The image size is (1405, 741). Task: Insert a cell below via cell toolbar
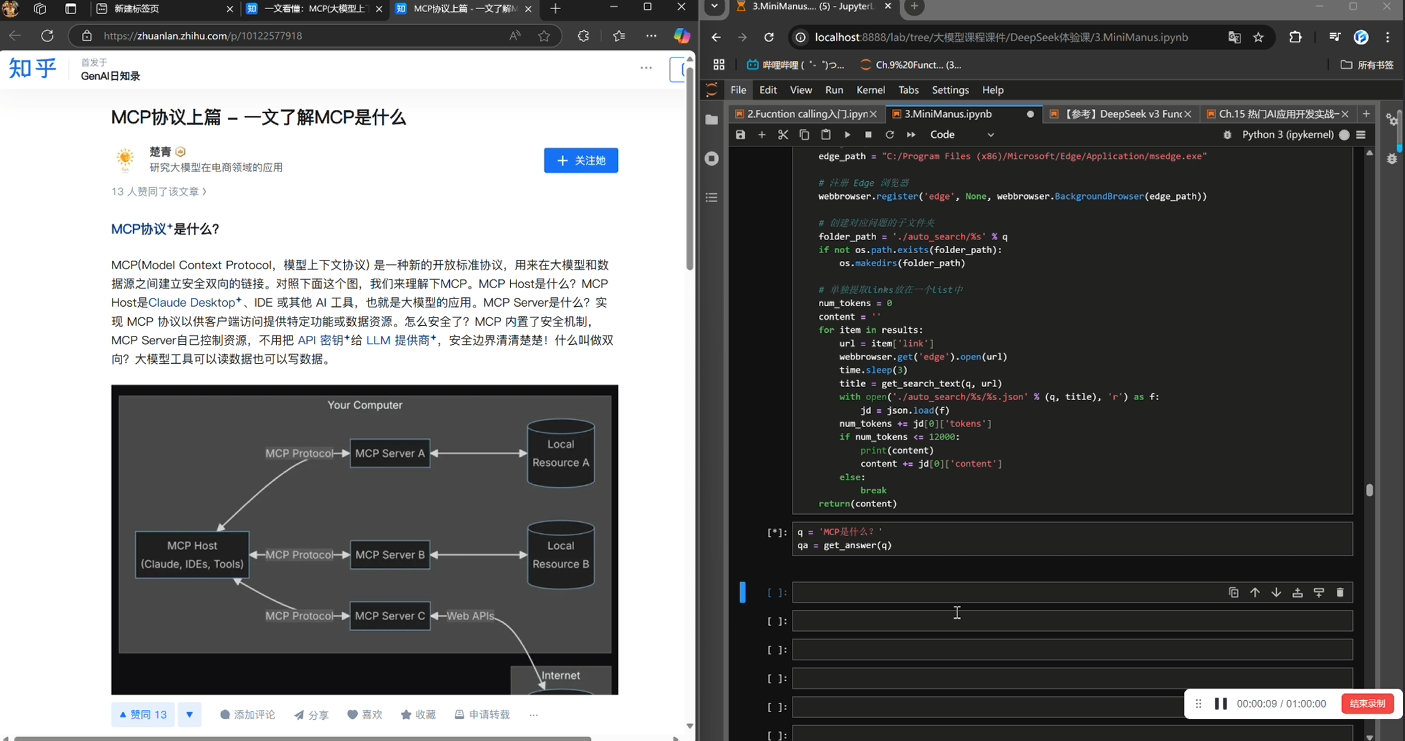point(1319,593)
